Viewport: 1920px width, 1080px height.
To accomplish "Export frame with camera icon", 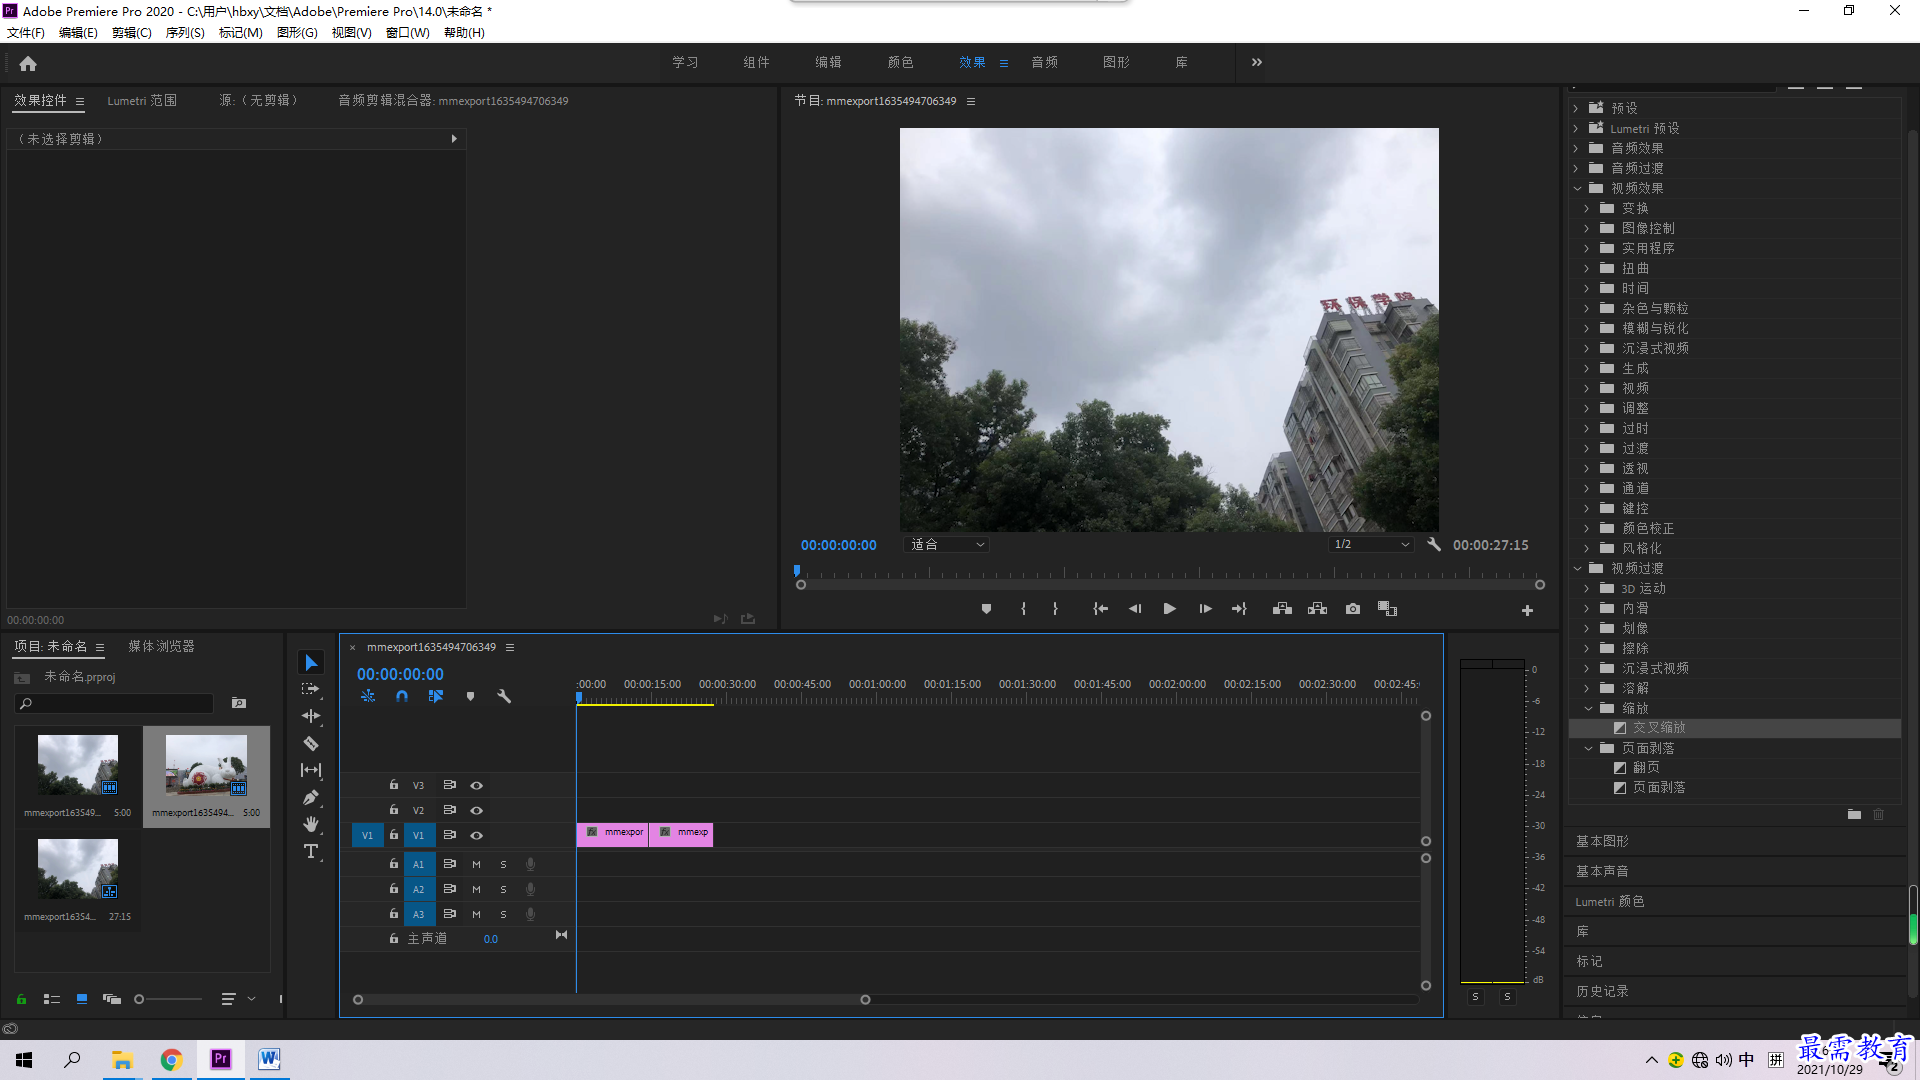I will coord(1353,609).
